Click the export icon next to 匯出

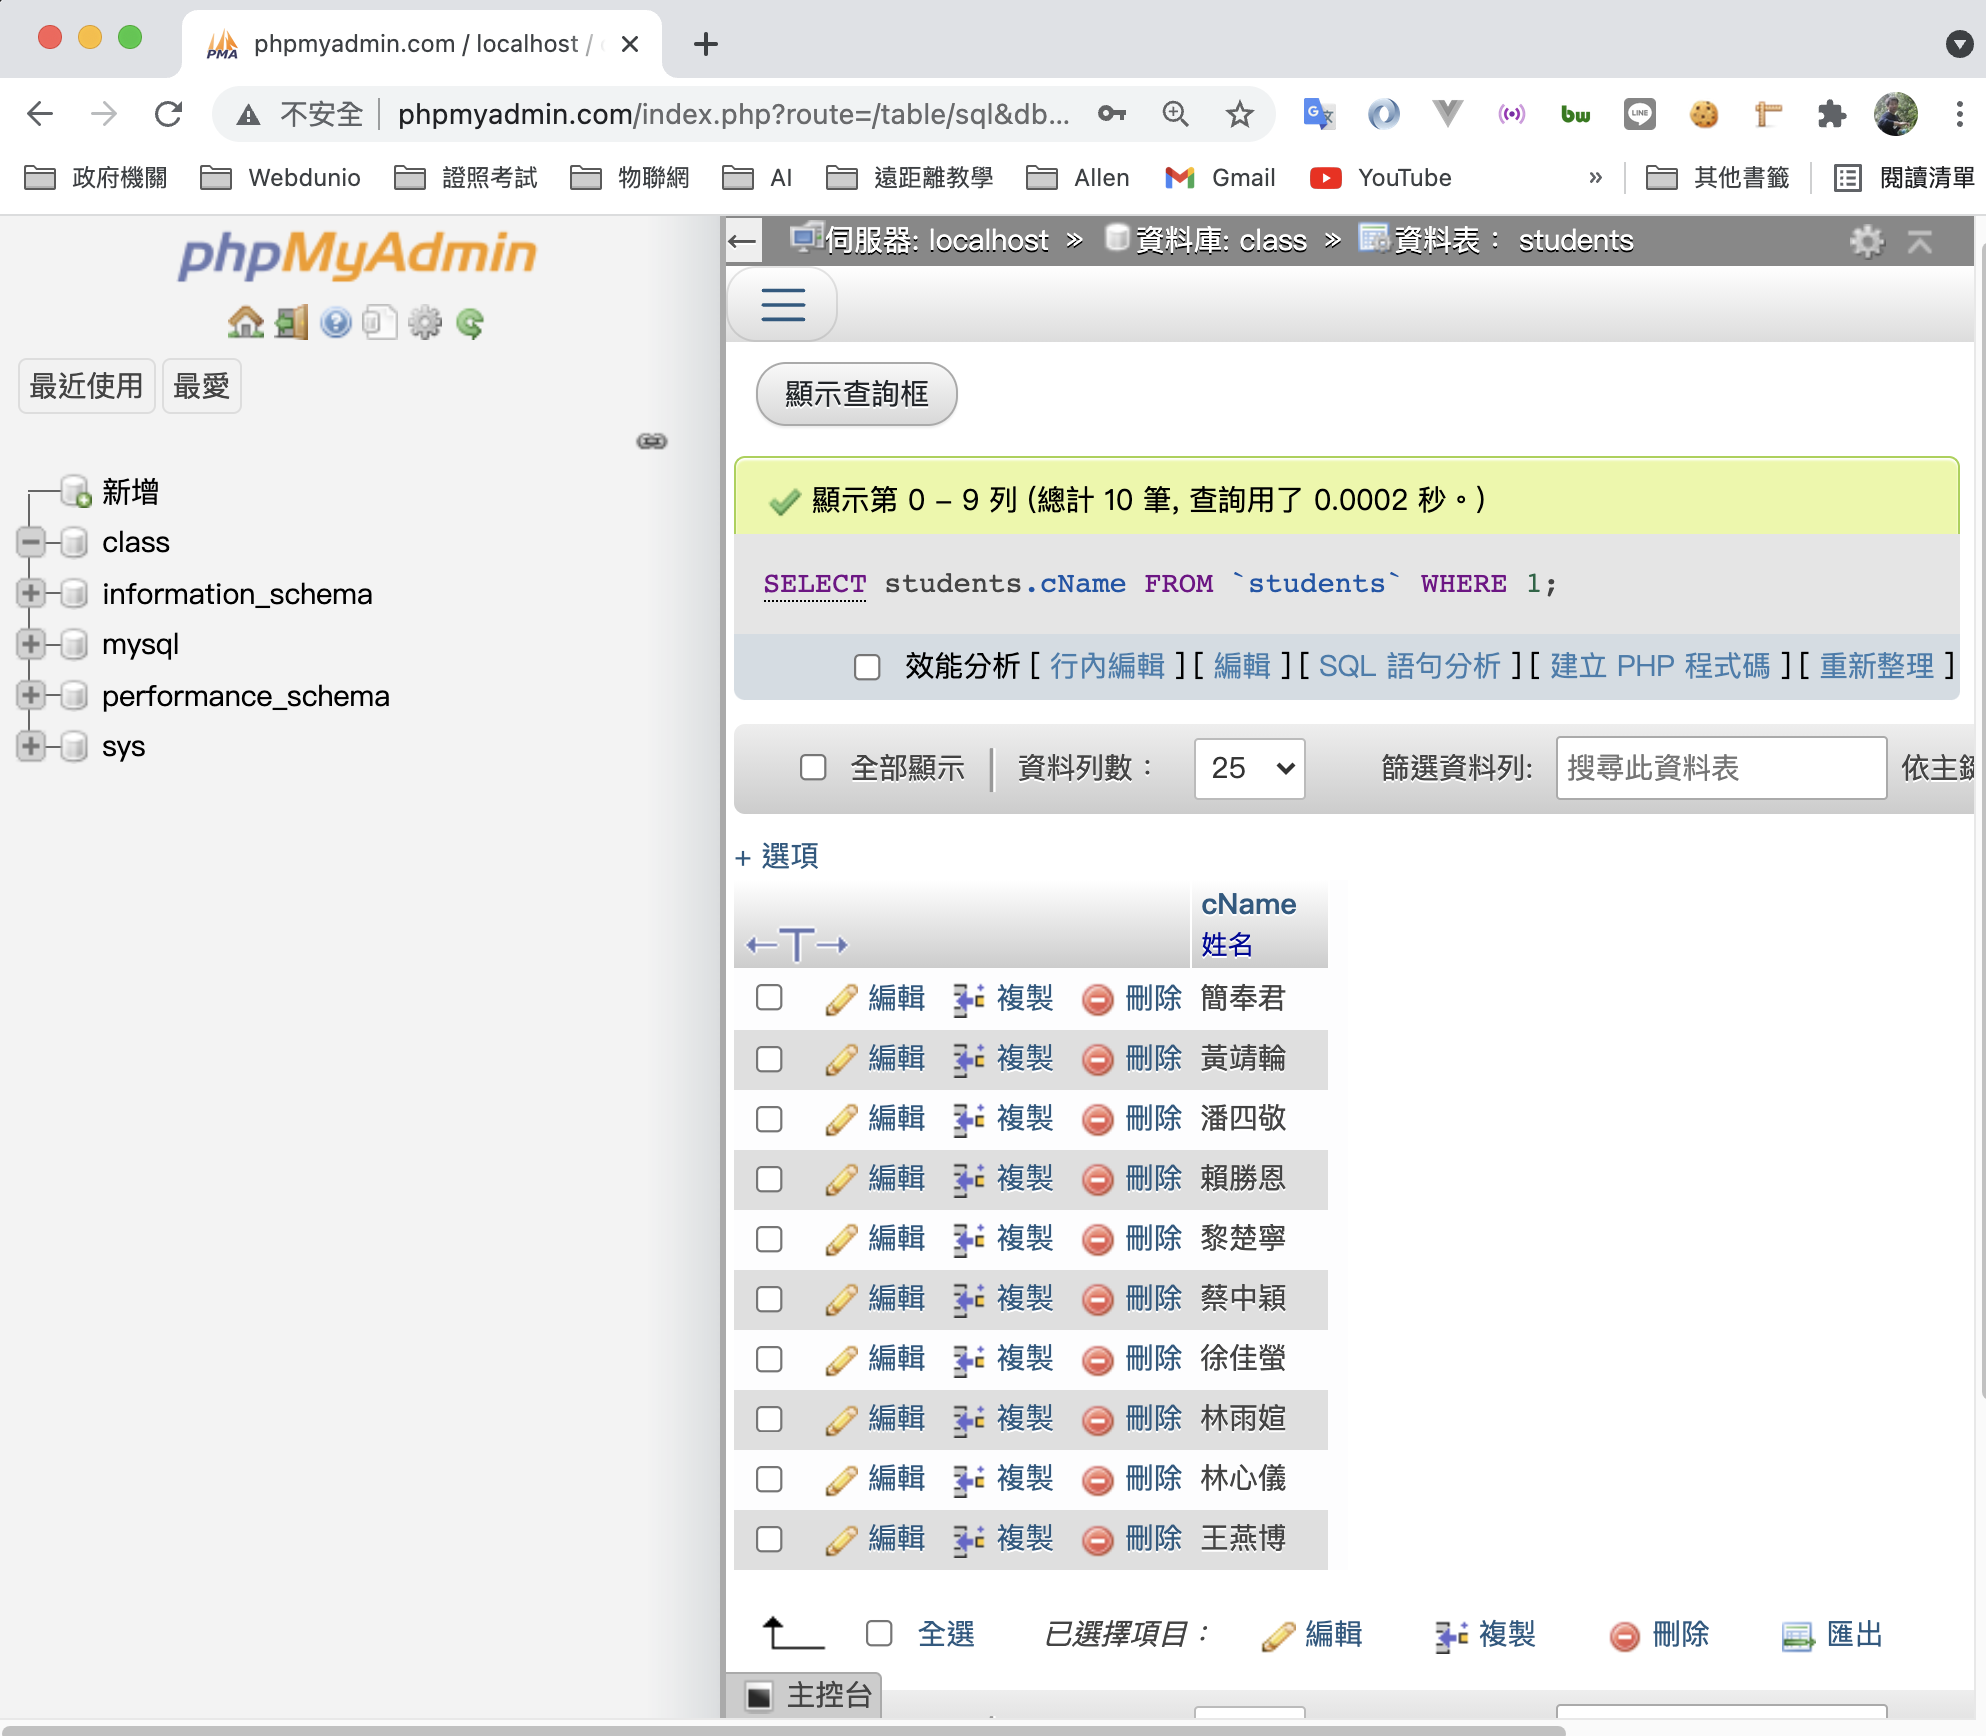tap(1798, 1636)
